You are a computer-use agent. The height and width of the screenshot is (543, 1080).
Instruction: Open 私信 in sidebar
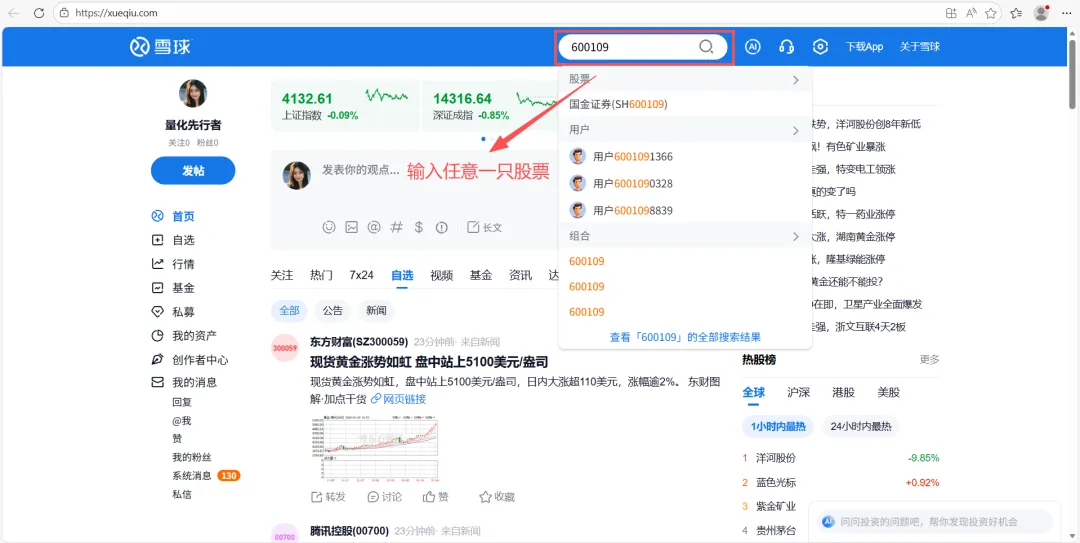click(x=182, y=494)
